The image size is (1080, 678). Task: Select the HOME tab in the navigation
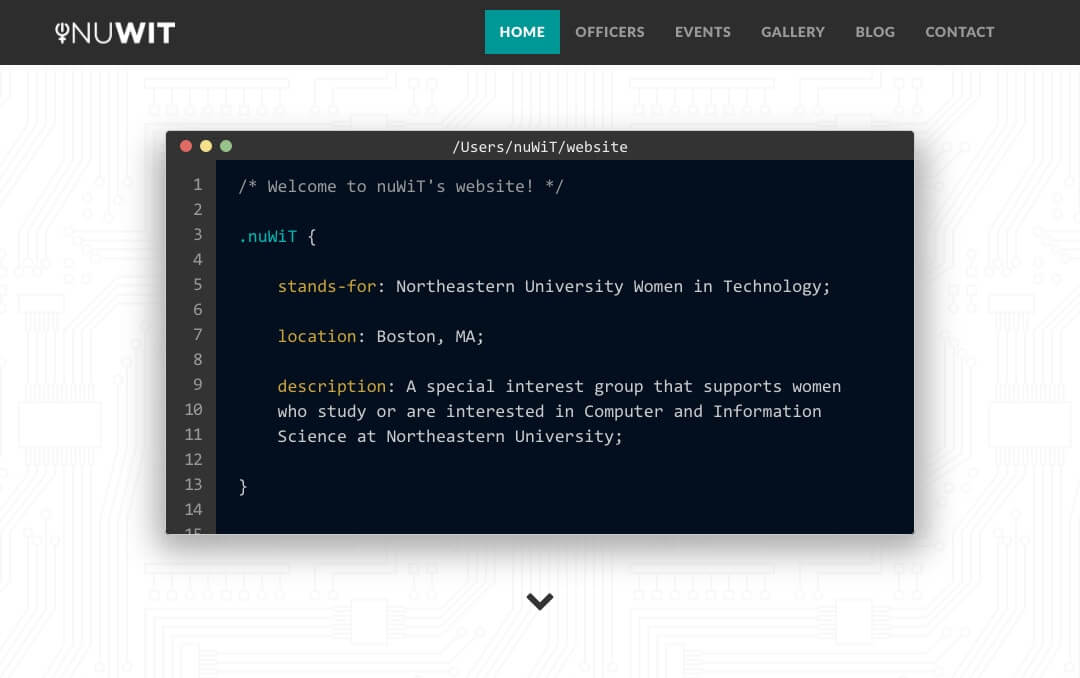(522, 31)
